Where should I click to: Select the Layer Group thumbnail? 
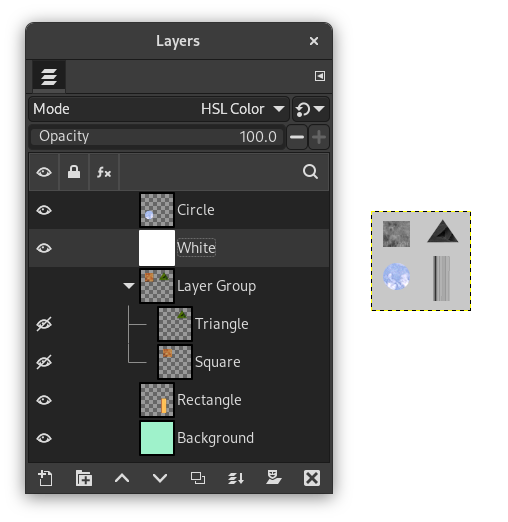click(157, 286)
